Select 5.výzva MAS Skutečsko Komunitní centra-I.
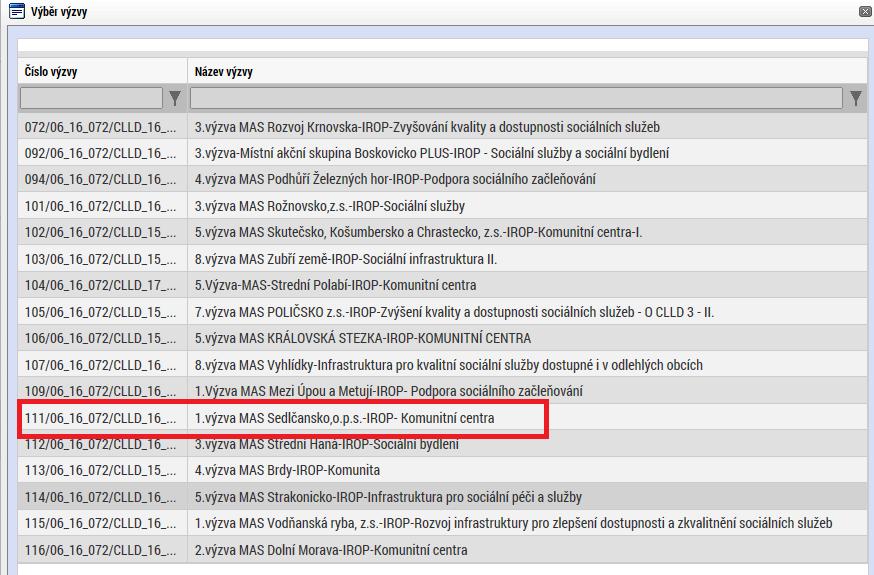Screen dimensions: 874x575 pos(418,232)
